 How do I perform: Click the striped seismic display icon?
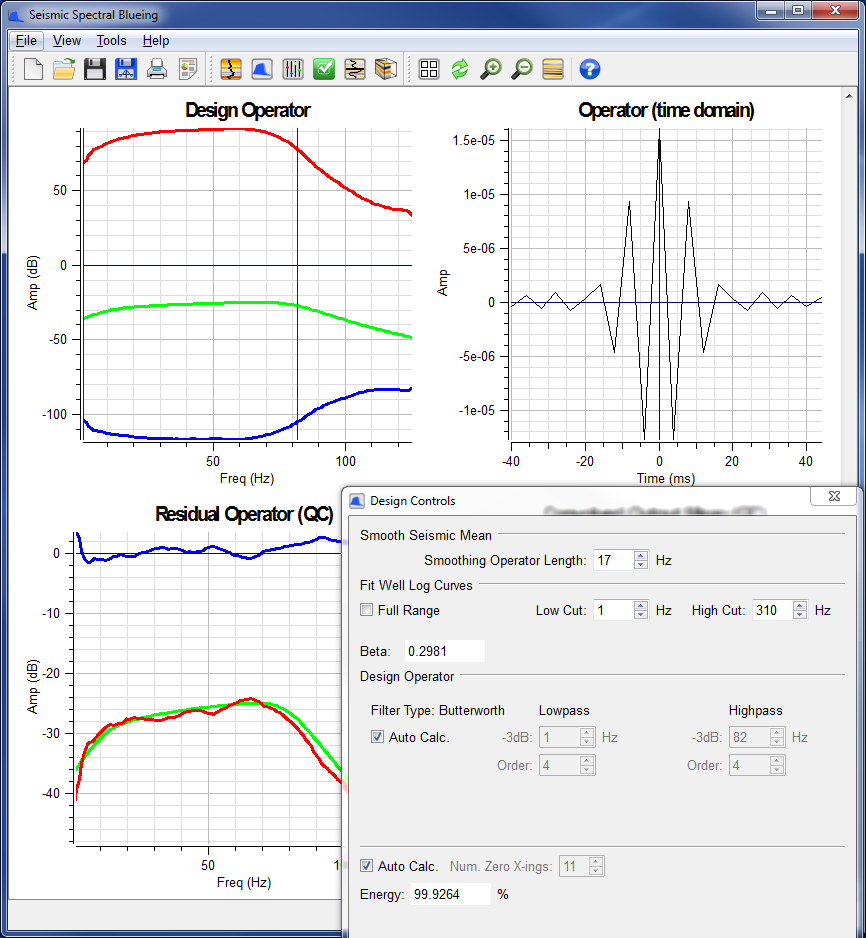pyautogui.click(x=553, y=69)
